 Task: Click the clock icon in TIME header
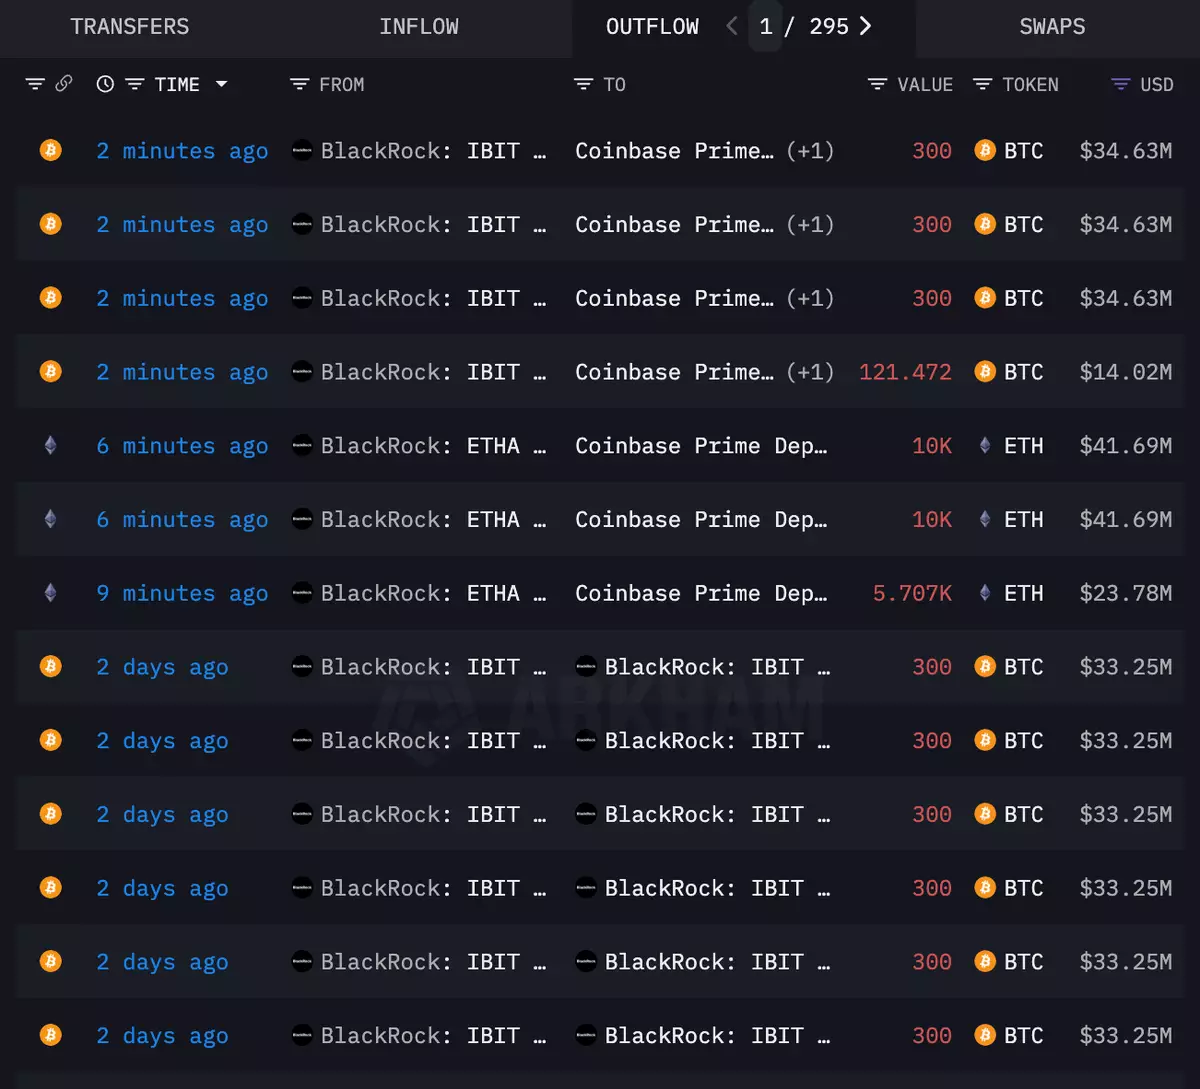click(x=105, y=85)
